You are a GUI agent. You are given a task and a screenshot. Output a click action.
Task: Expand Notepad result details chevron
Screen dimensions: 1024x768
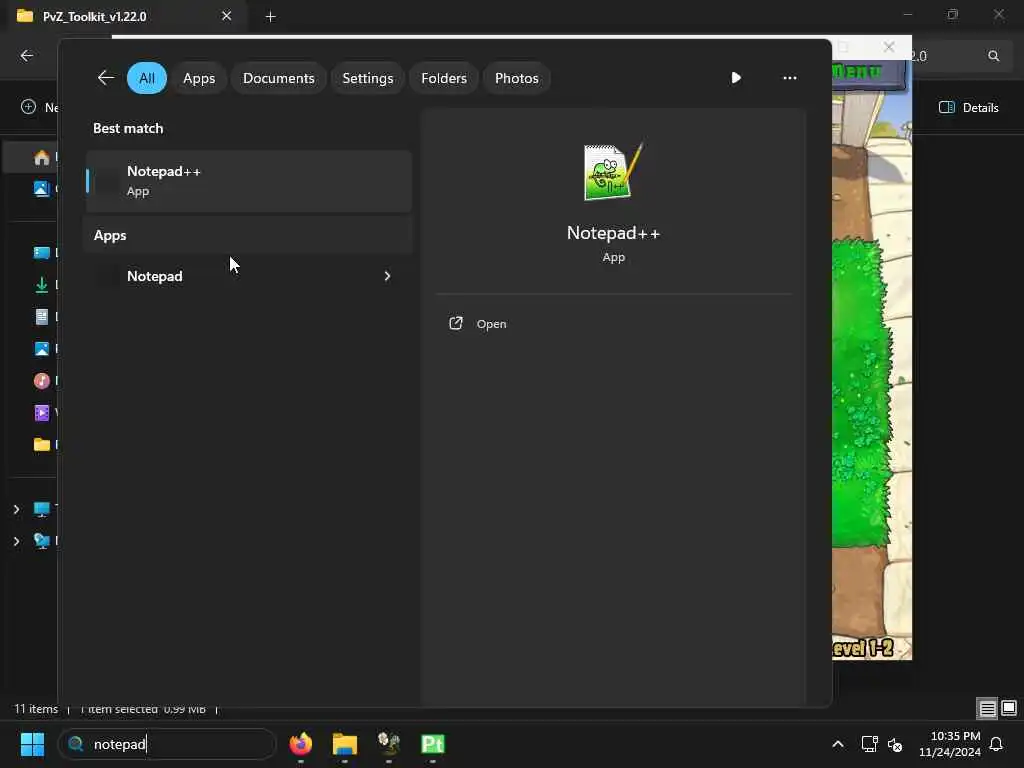(x=387, y=276)
